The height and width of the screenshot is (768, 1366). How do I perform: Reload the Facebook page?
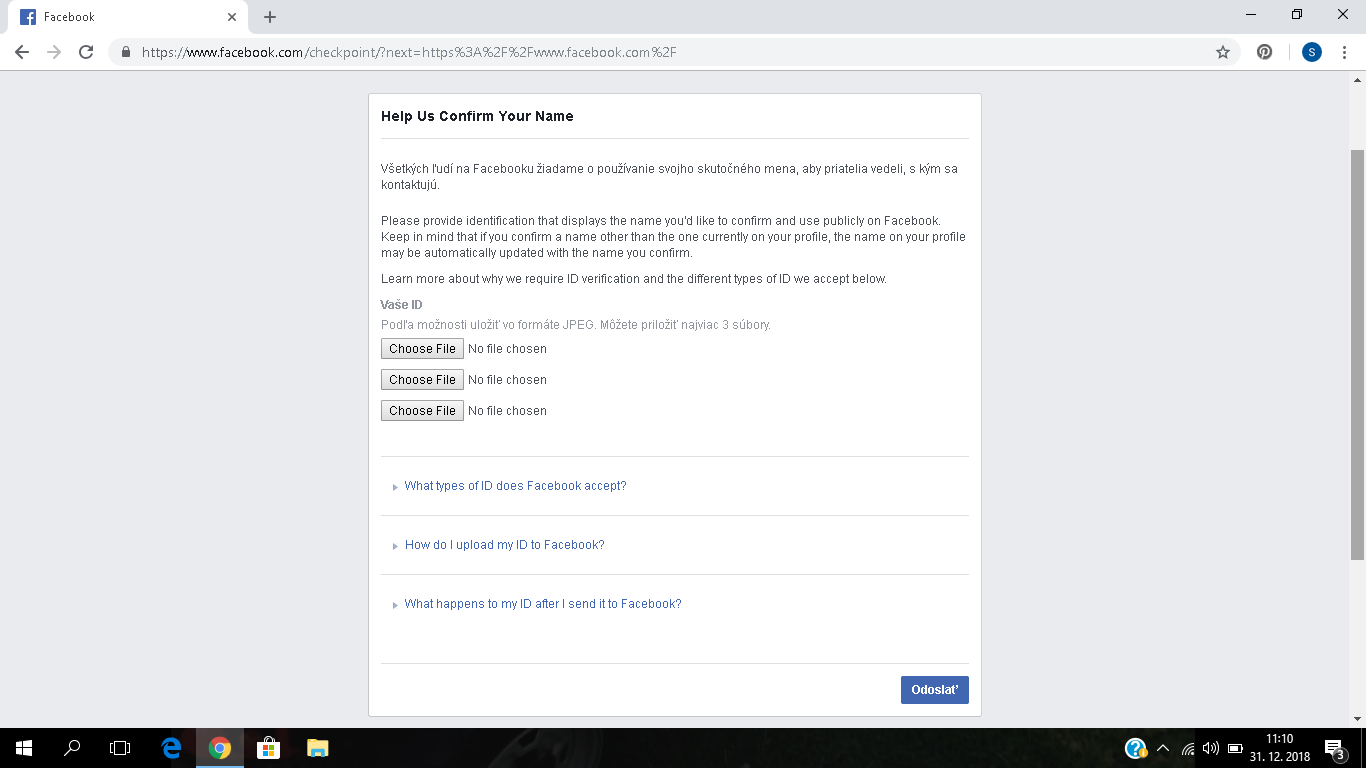click(x=86, y=52)
